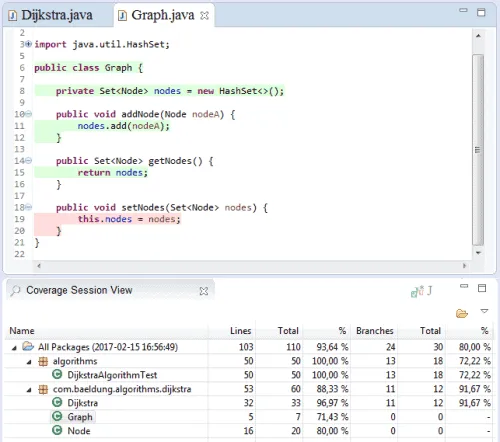
Task: Close the Graph.java editor tab
Action: tap(204, 16)
